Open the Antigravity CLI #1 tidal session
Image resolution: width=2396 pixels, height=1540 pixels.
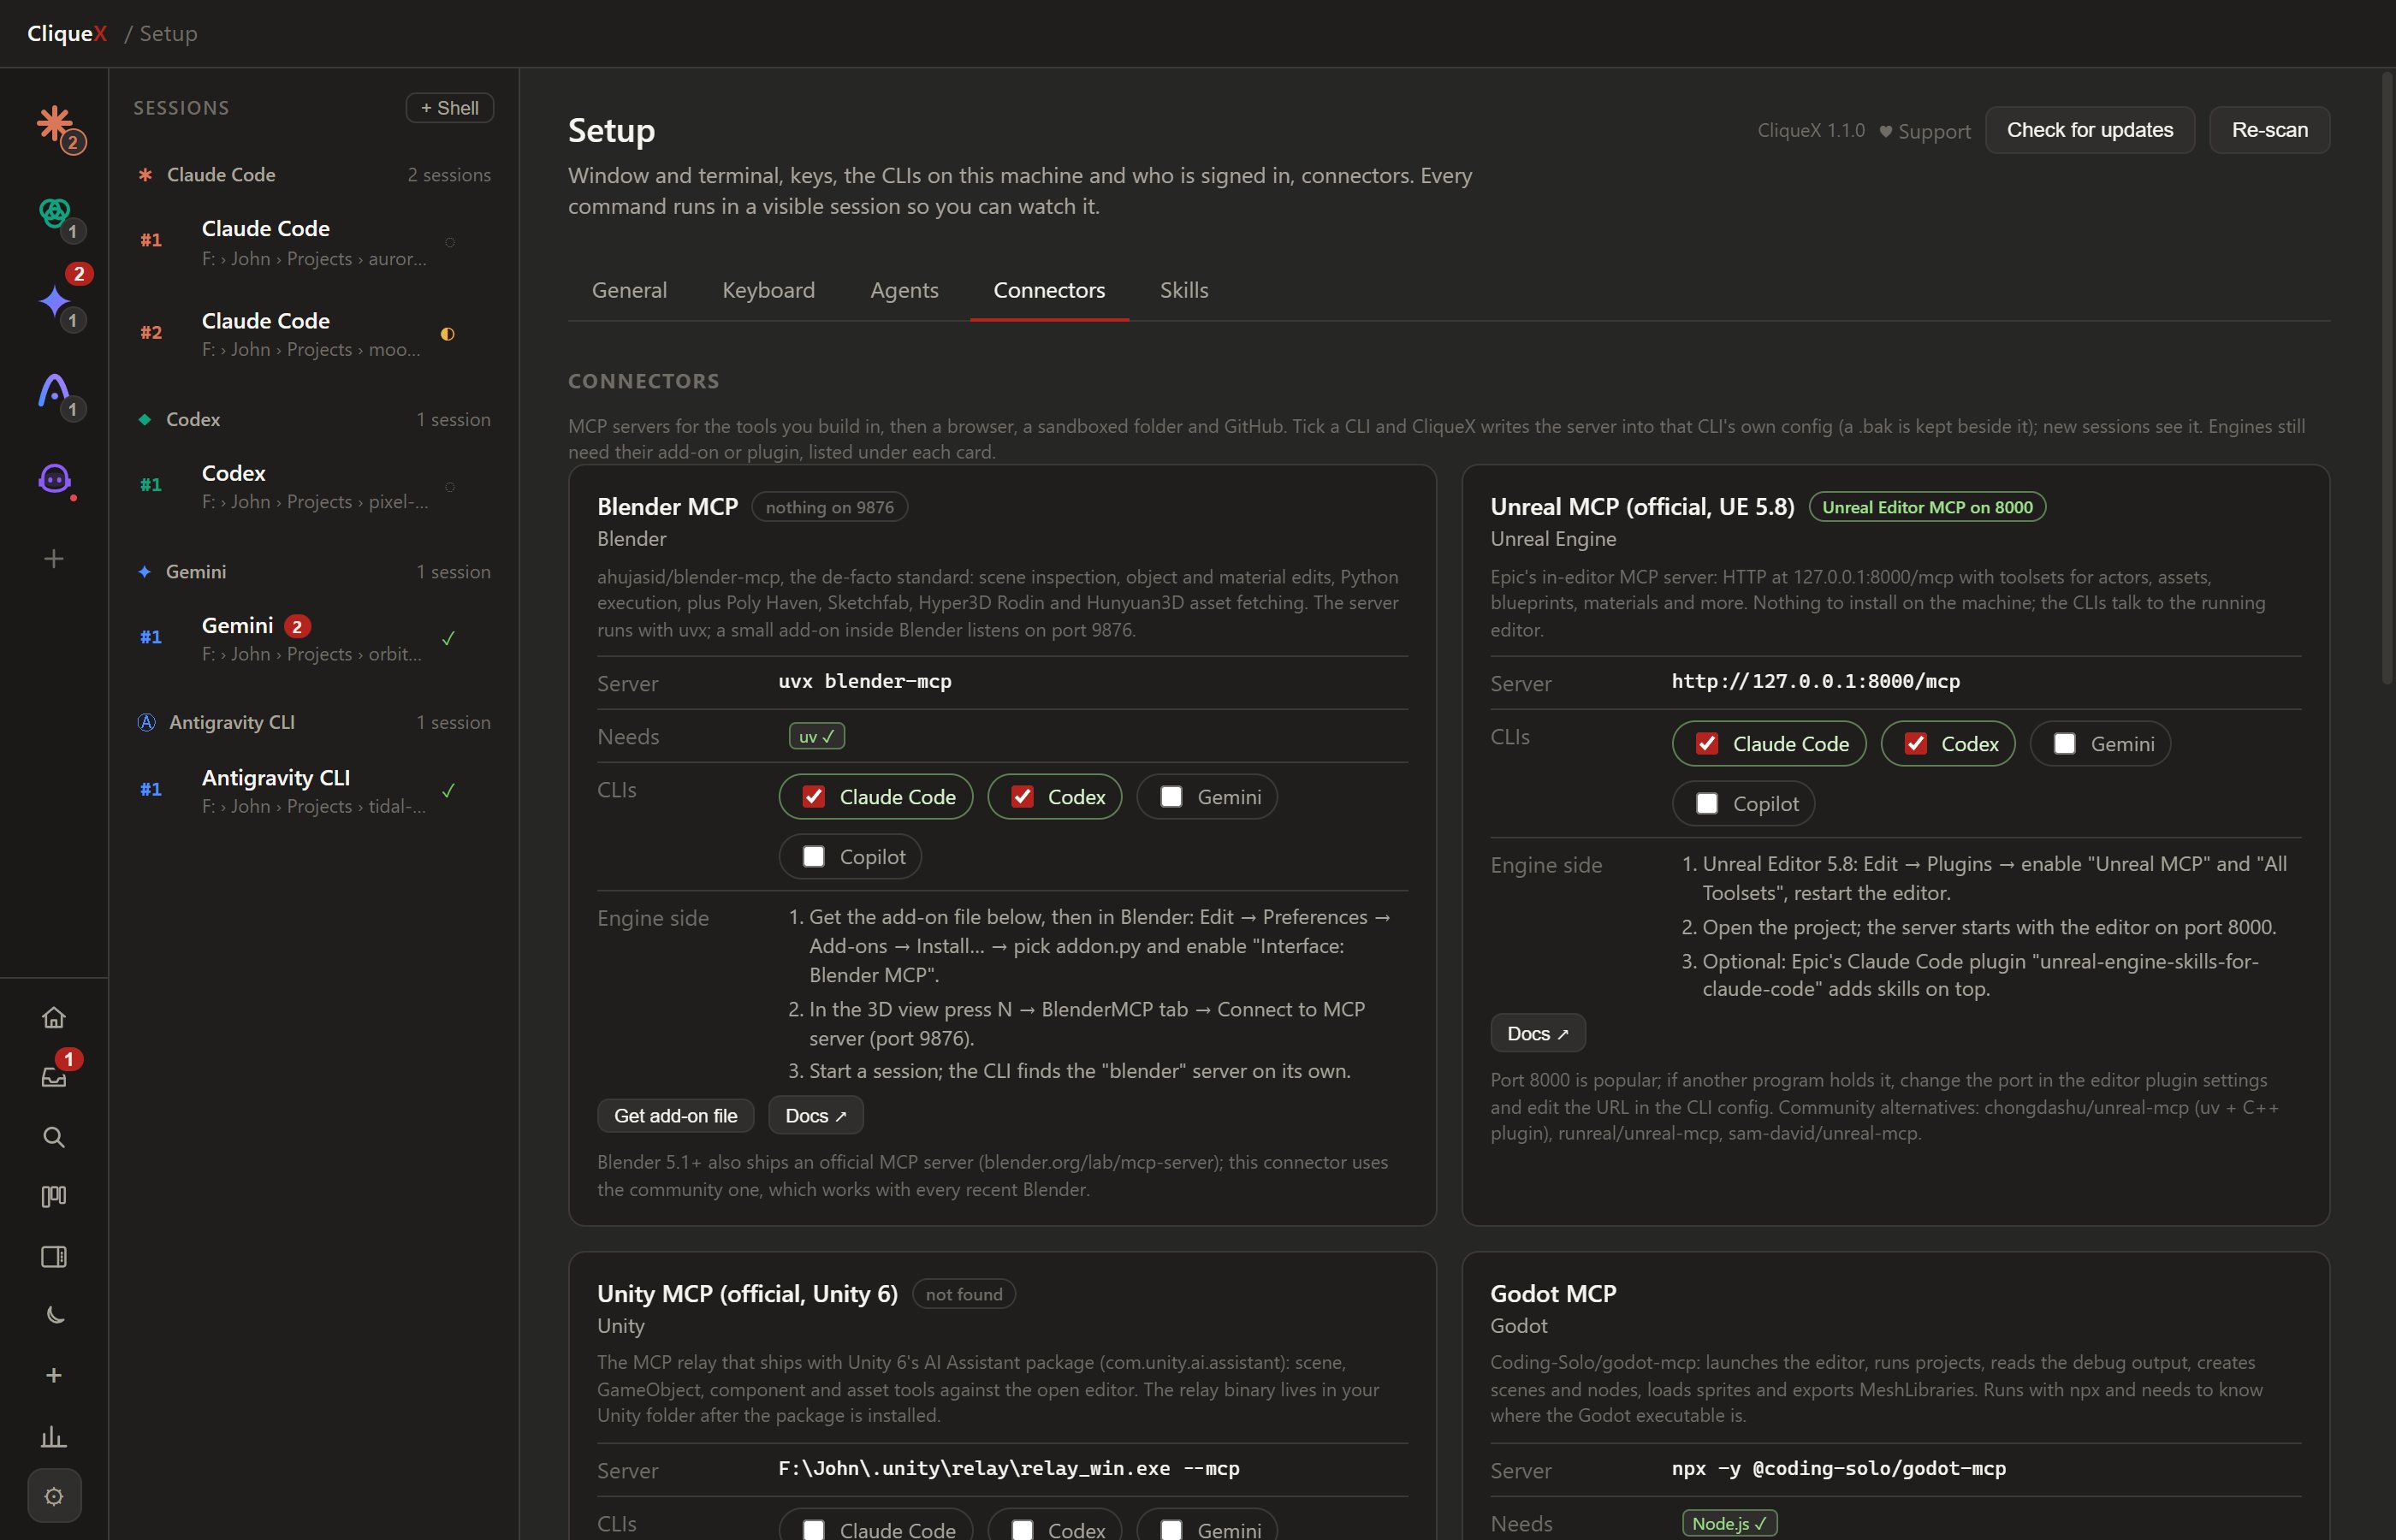314,790
